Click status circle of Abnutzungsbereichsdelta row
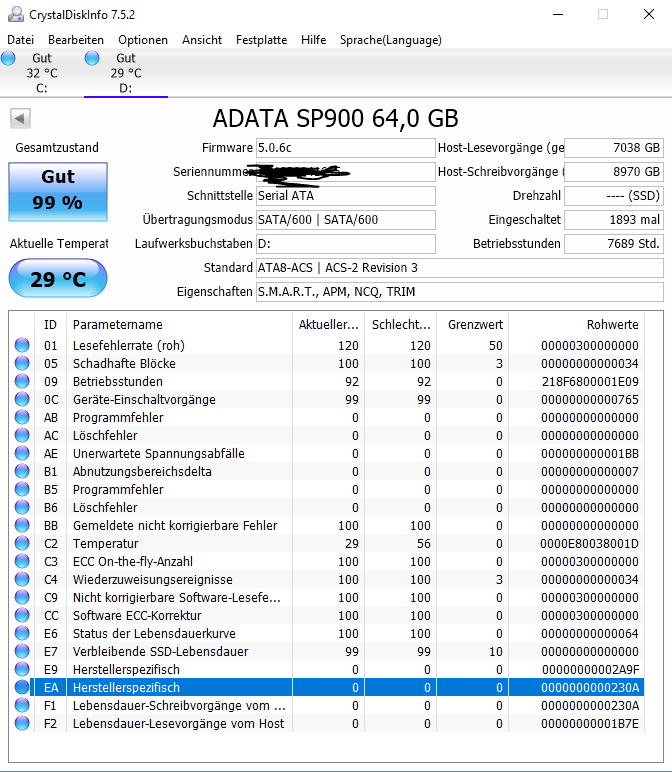Image resolution: width=672 pixels, height=772 pixels. [x=22, y=471]
